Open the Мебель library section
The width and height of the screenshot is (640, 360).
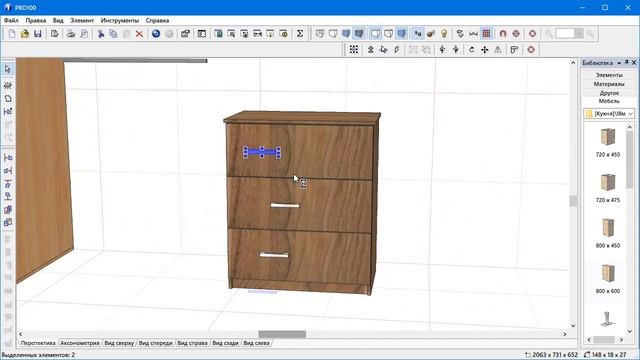(x=609, y=101)
